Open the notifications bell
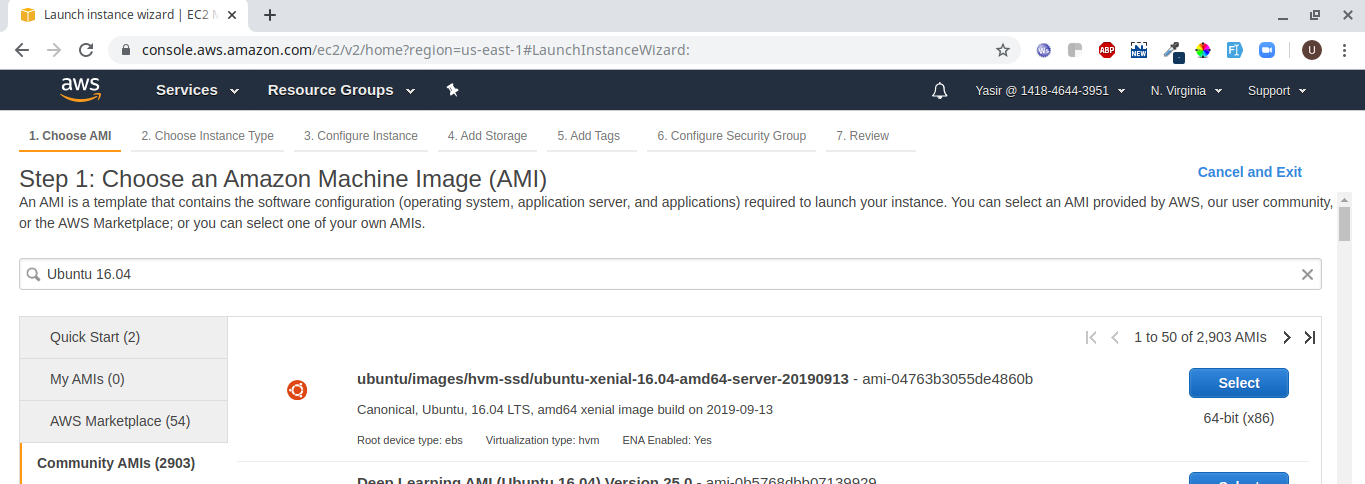This screenshot has width=1365, height=484. (x=939, y=91)
